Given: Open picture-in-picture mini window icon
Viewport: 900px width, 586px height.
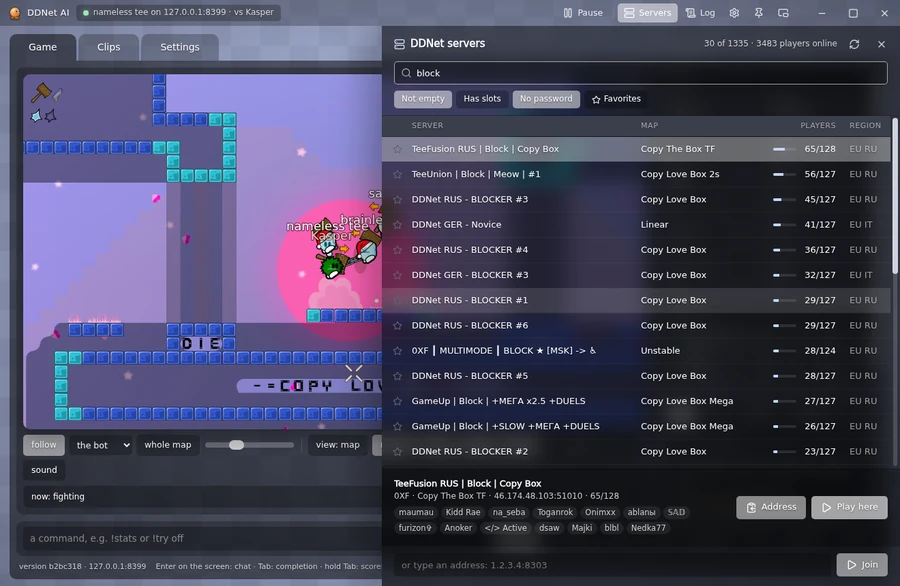Looking at the screenshot, I should pyautogui.click(x=783, y=13).
